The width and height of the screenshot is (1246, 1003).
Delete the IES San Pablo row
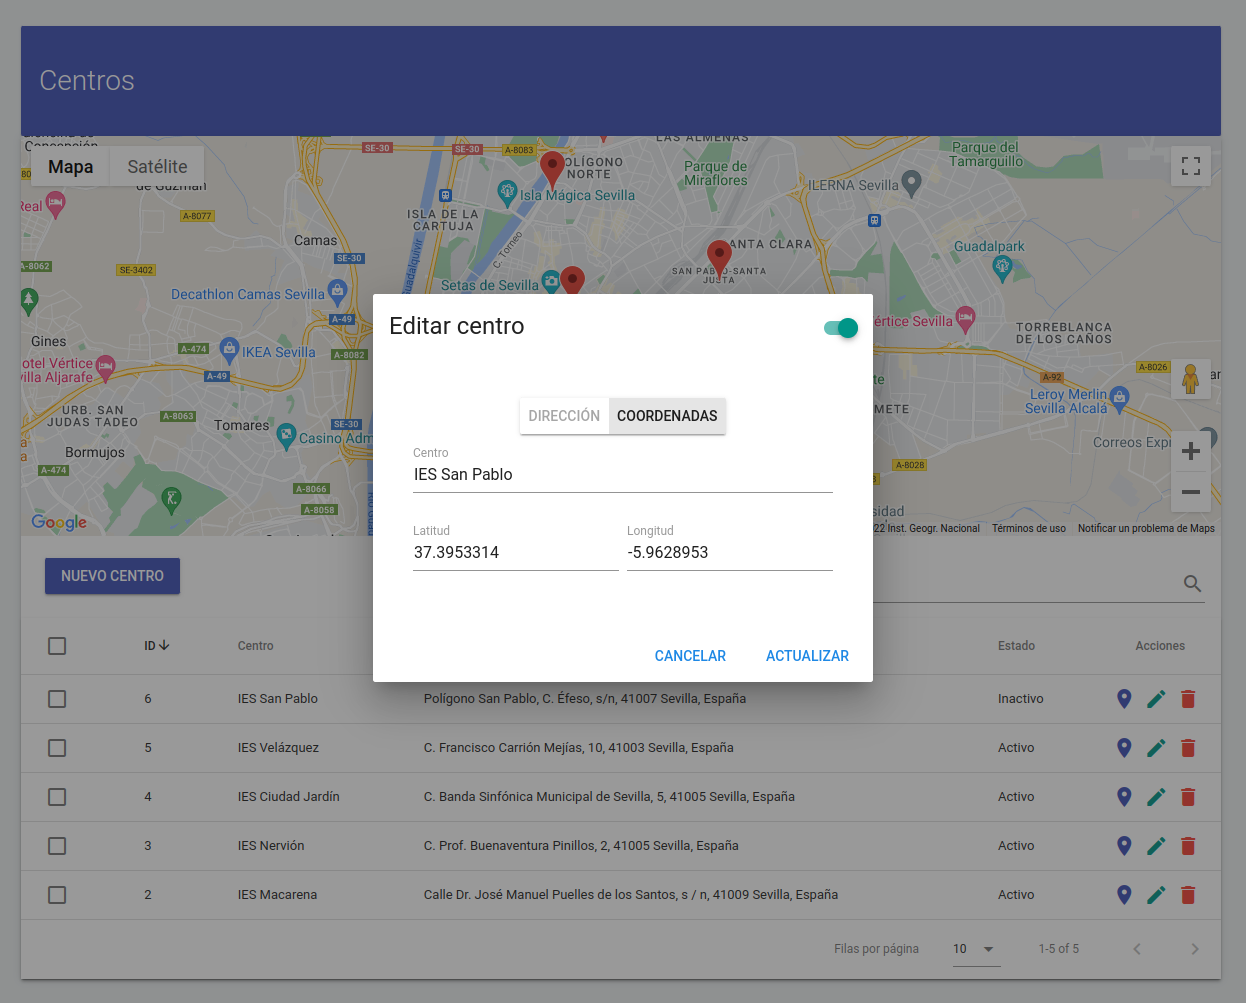pyautogui.click(x=1188, y=699)
